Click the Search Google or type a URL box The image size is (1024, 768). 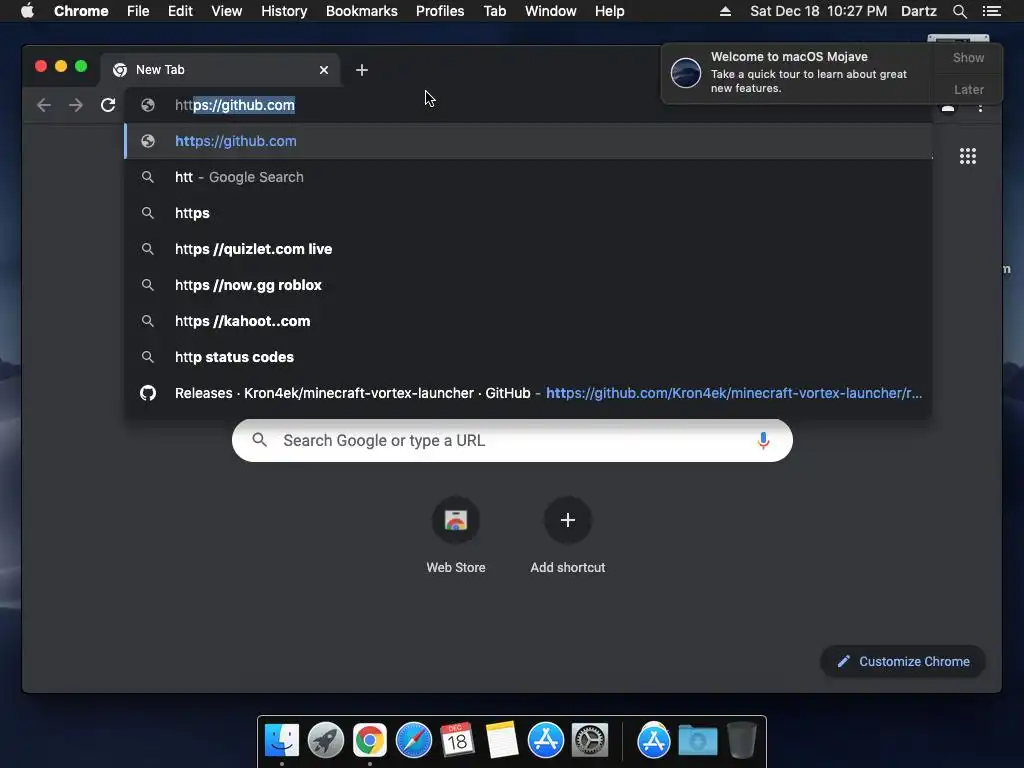pyautogui.click(x=512, y=441)
